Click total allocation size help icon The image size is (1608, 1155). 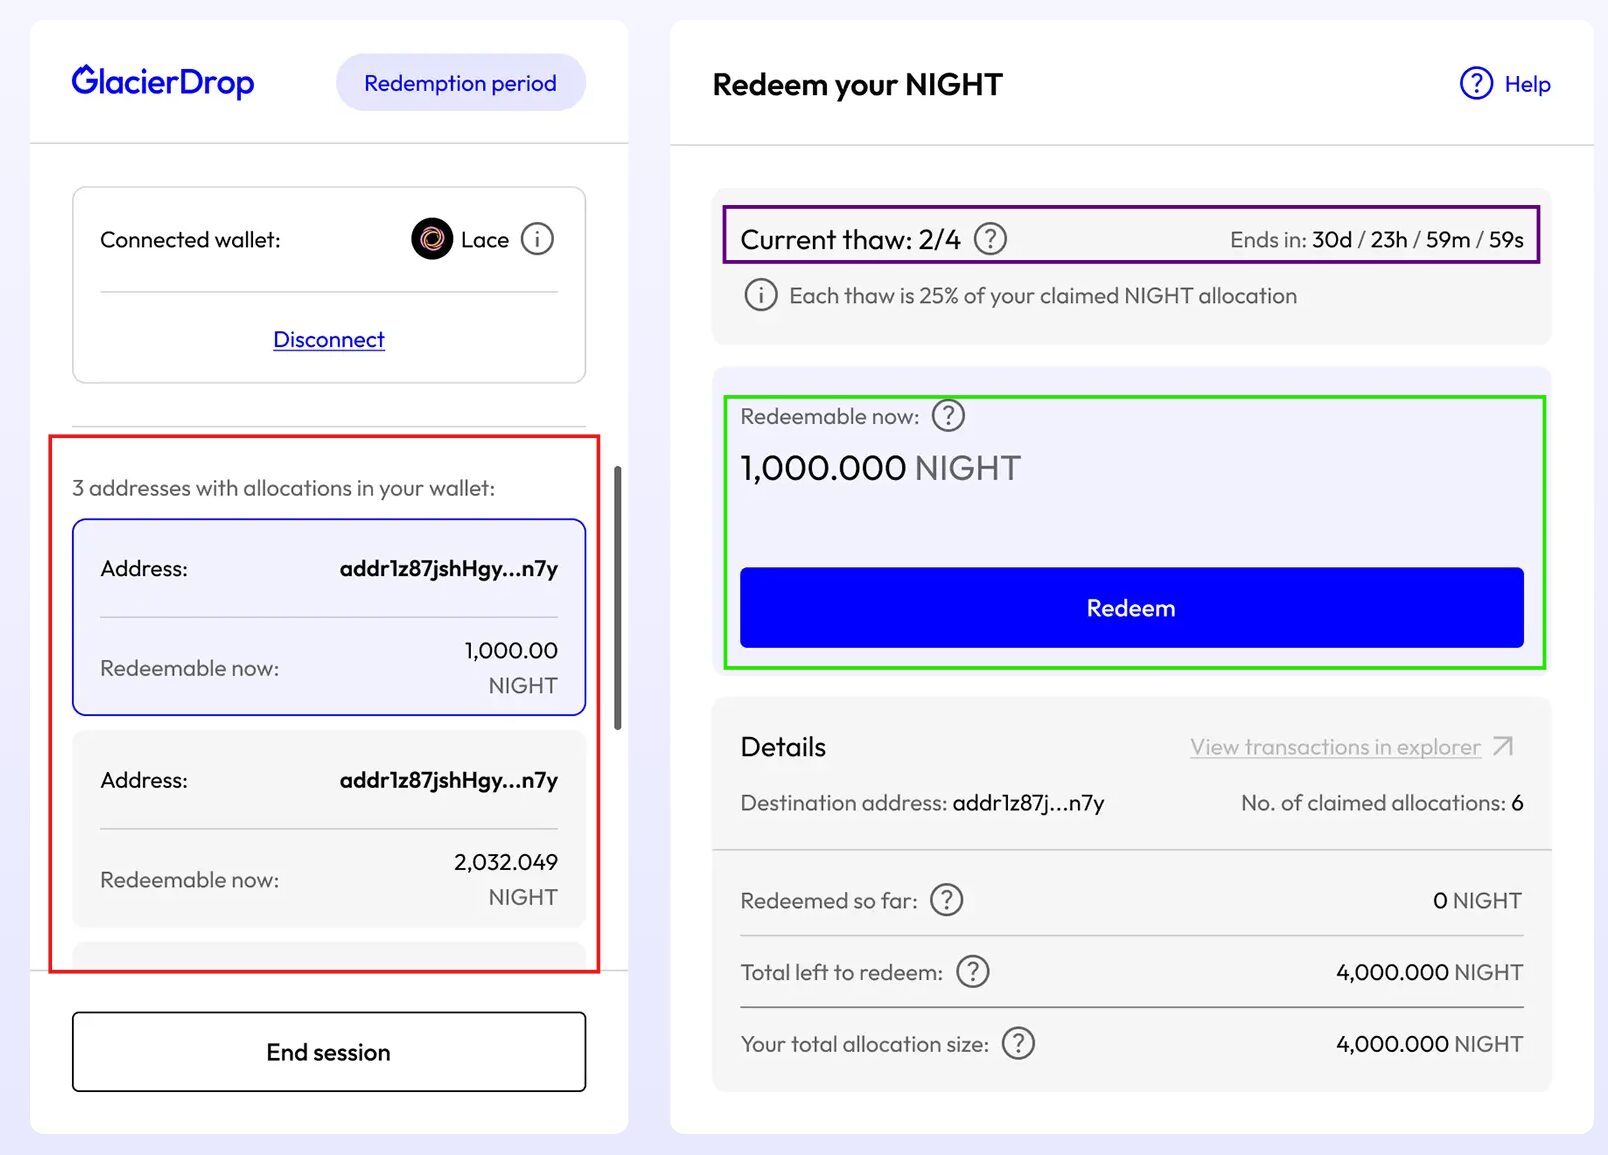(x=1018, y=1043)
